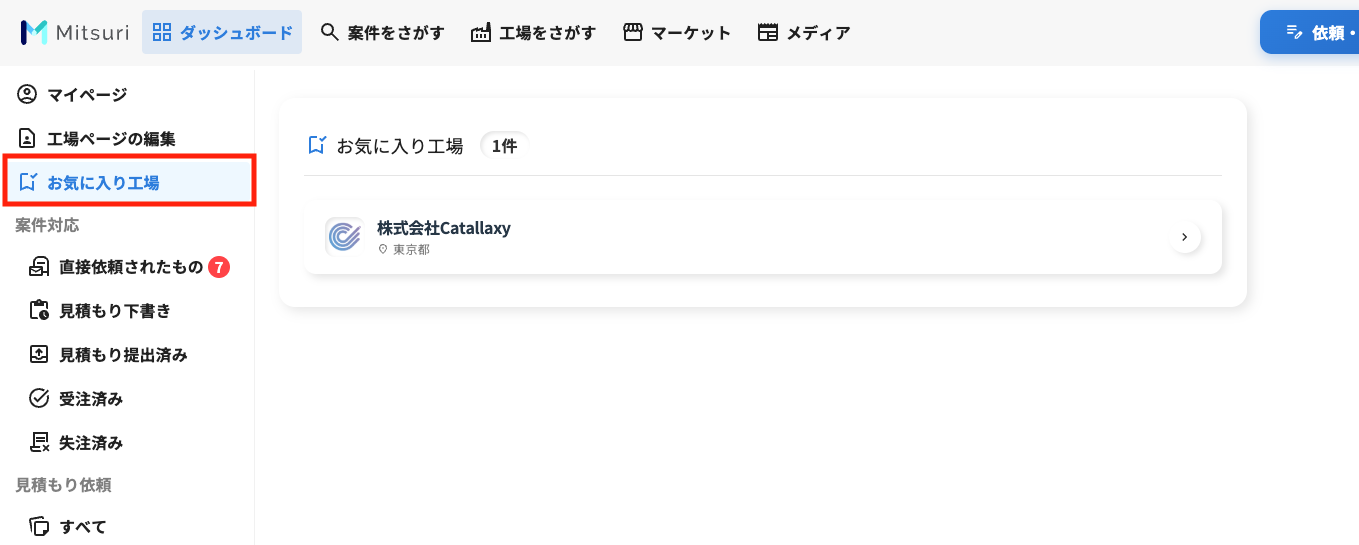Screen dimensions: 1359x545
Task: Open the メディア menu item
Action: (804, 32)
